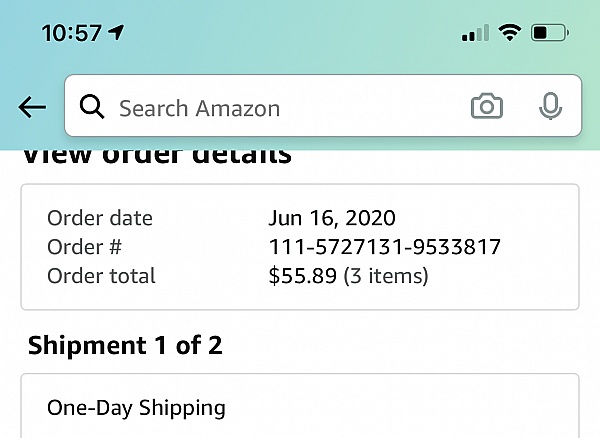Tap the 10:57 clock in status bar
The height and width of the screenshot is (438, 600).
[x=72, y=33]
